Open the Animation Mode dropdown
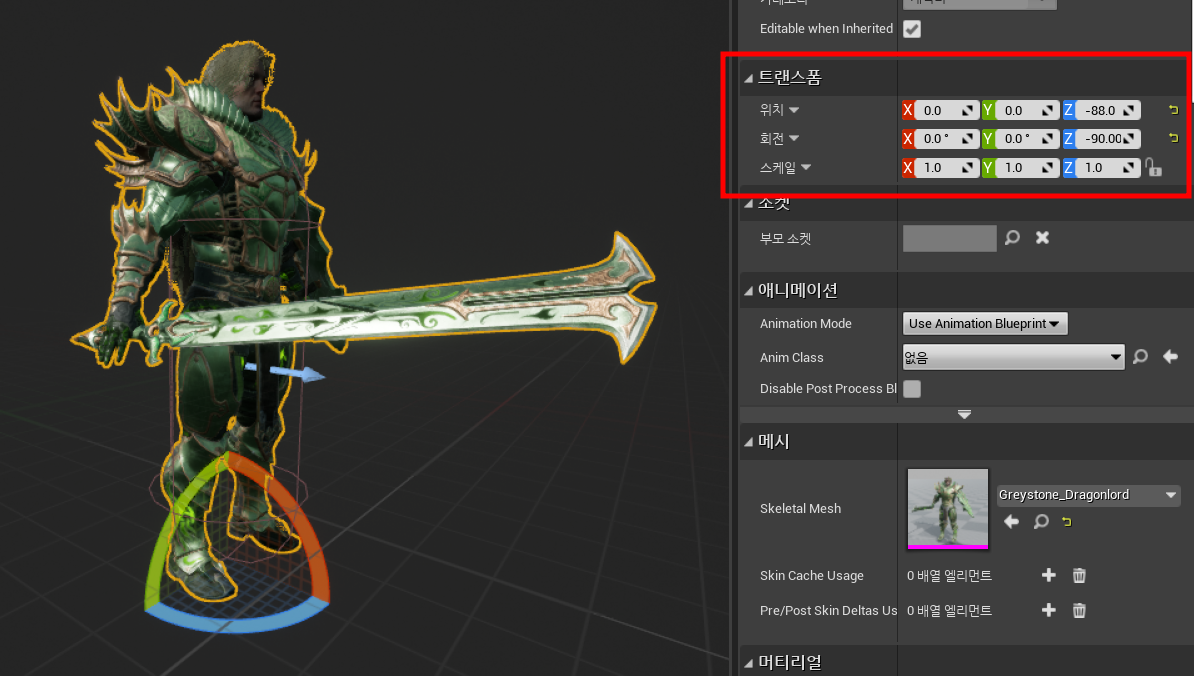 [985, 324]
